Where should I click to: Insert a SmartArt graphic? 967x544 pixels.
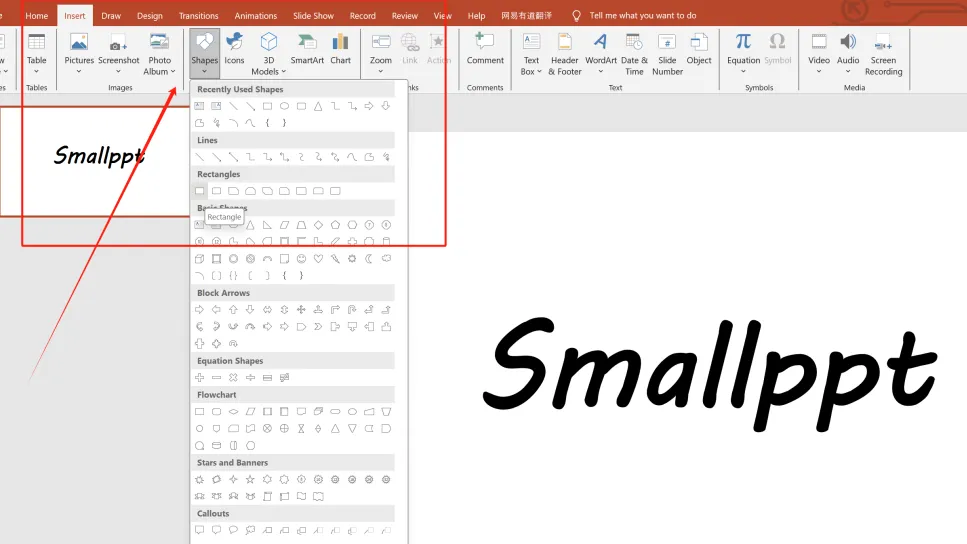[307, 49]
